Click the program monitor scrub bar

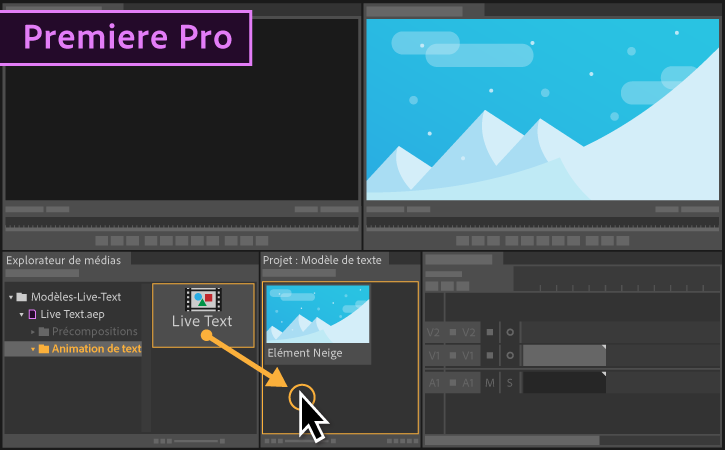pyautogui.click(x=543, y=223)
